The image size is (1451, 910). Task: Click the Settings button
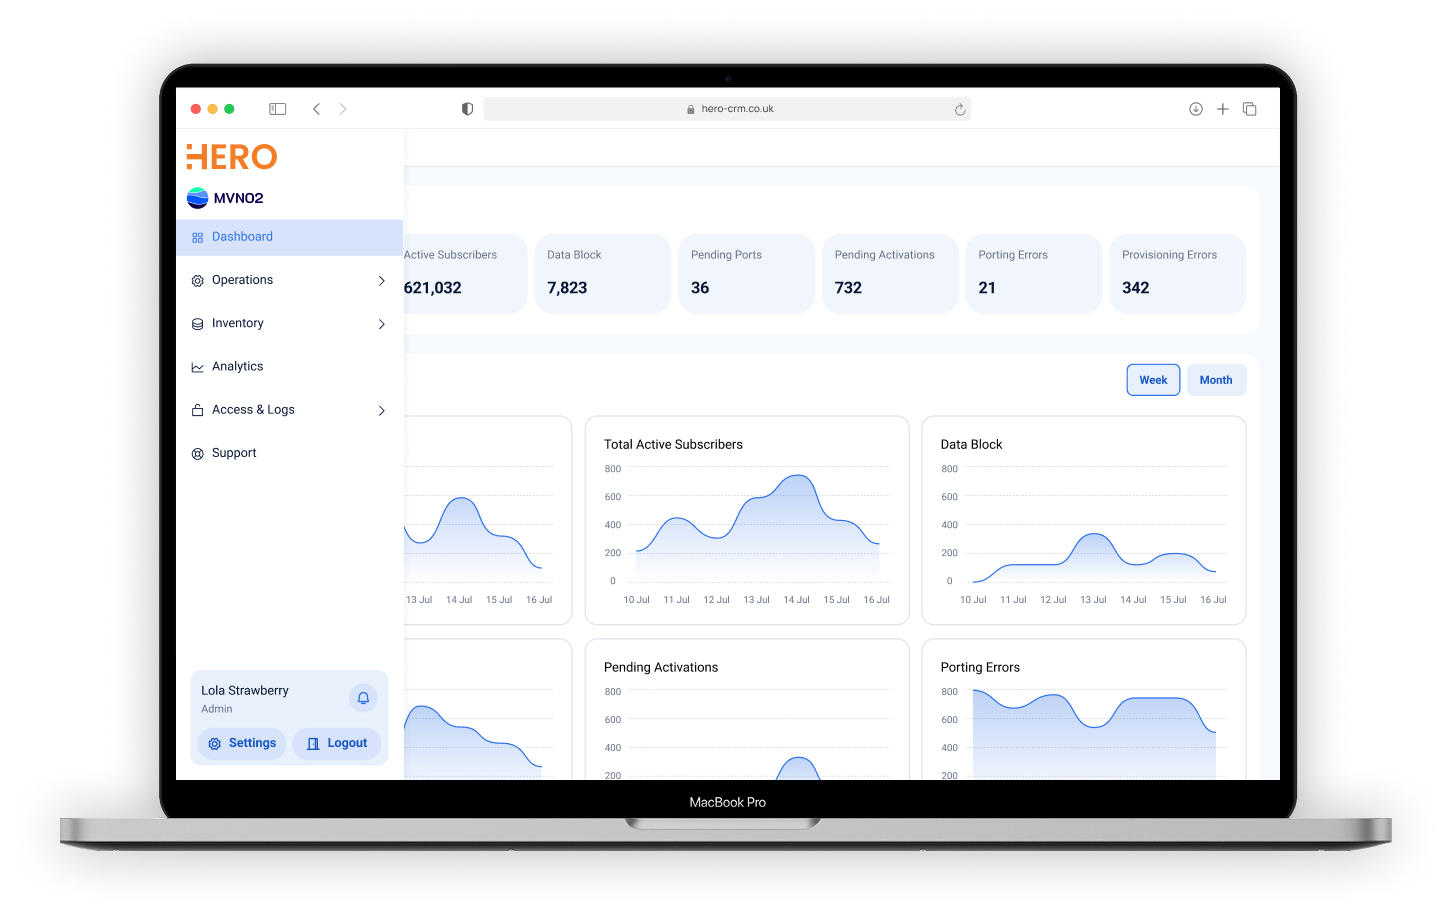[242, 744]
